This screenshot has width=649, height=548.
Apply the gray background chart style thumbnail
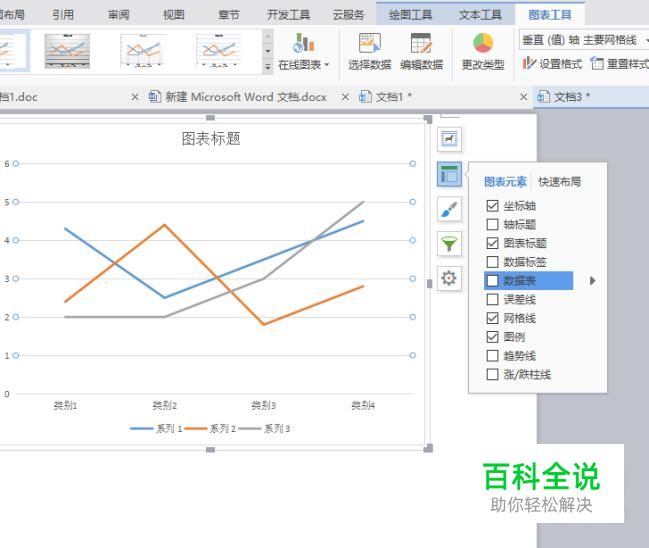click(x=67, y=51)
